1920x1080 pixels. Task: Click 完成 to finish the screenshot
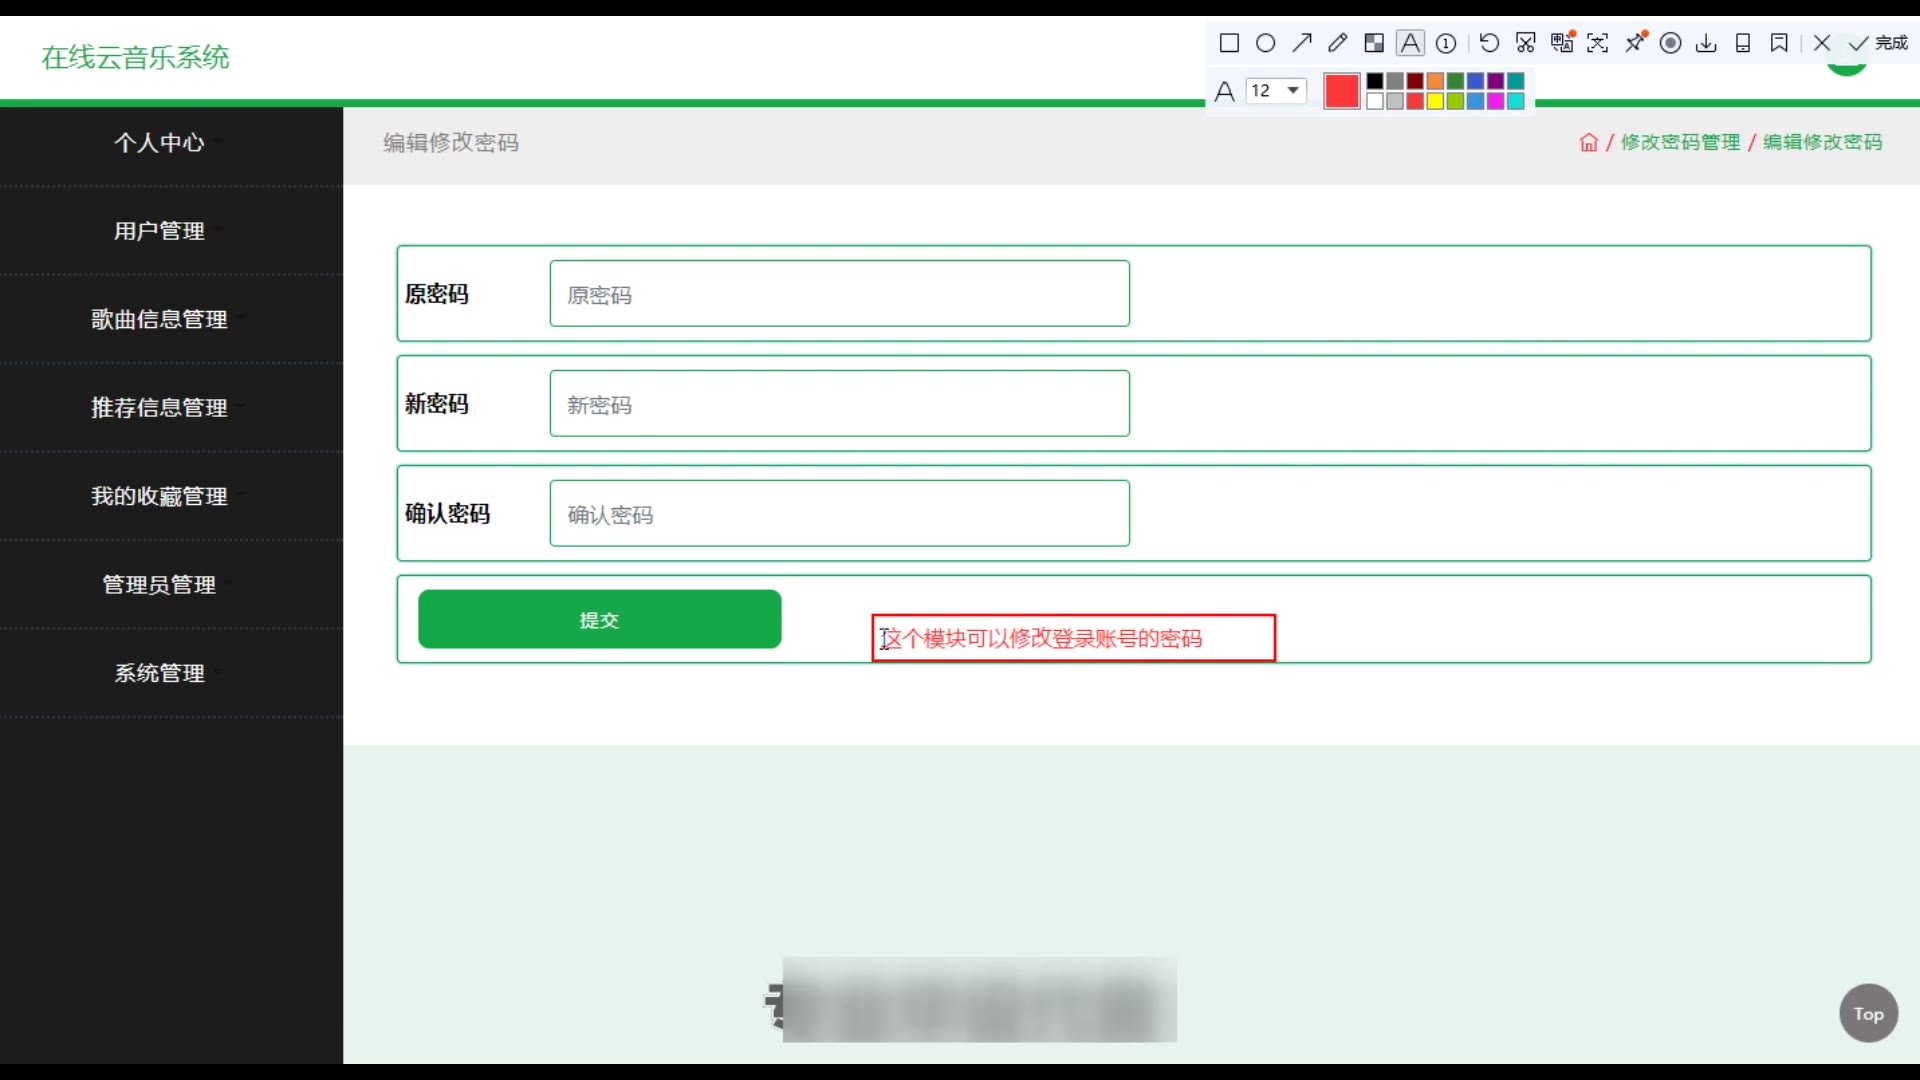1878,43
